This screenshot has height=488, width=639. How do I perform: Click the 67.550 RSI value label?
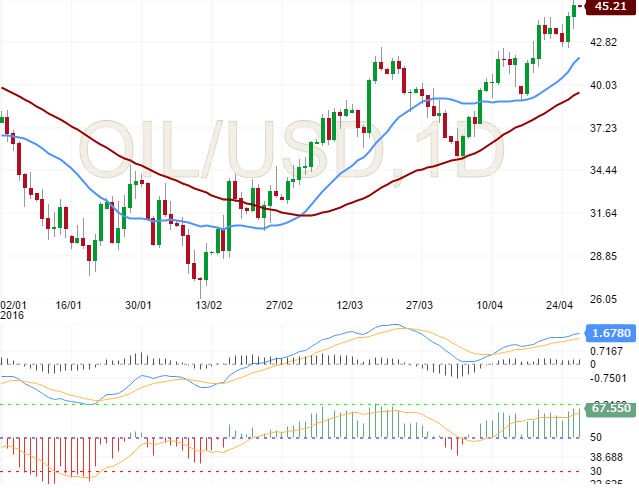click(x=610, y=409)
